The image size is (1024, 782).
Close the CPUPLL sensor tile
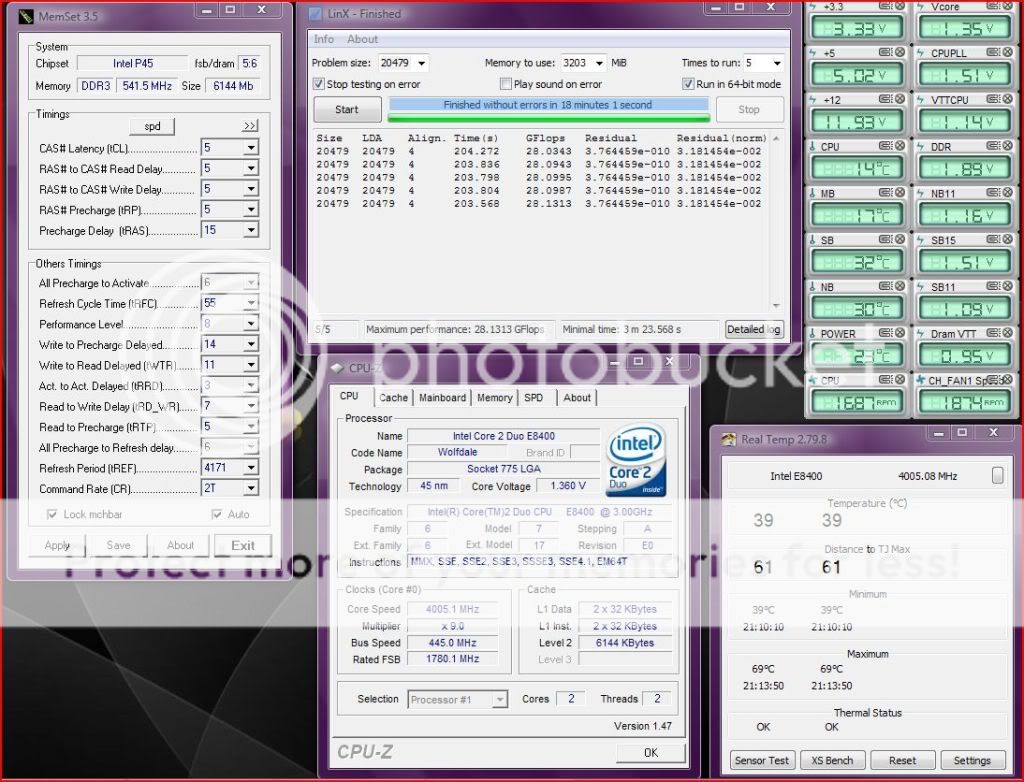point(1008,52)
